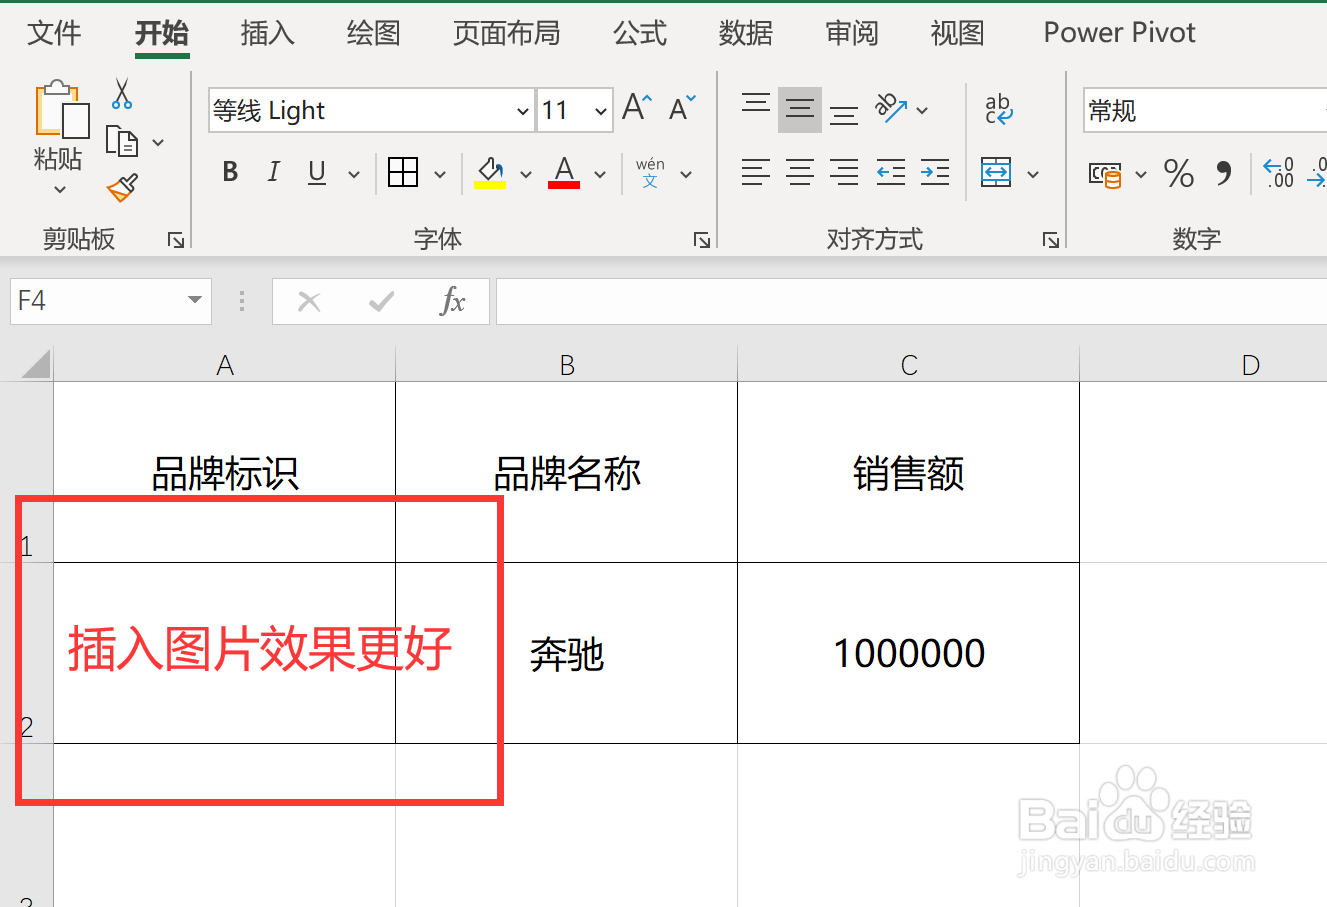Click the red font color swatch

click(563, 186)
